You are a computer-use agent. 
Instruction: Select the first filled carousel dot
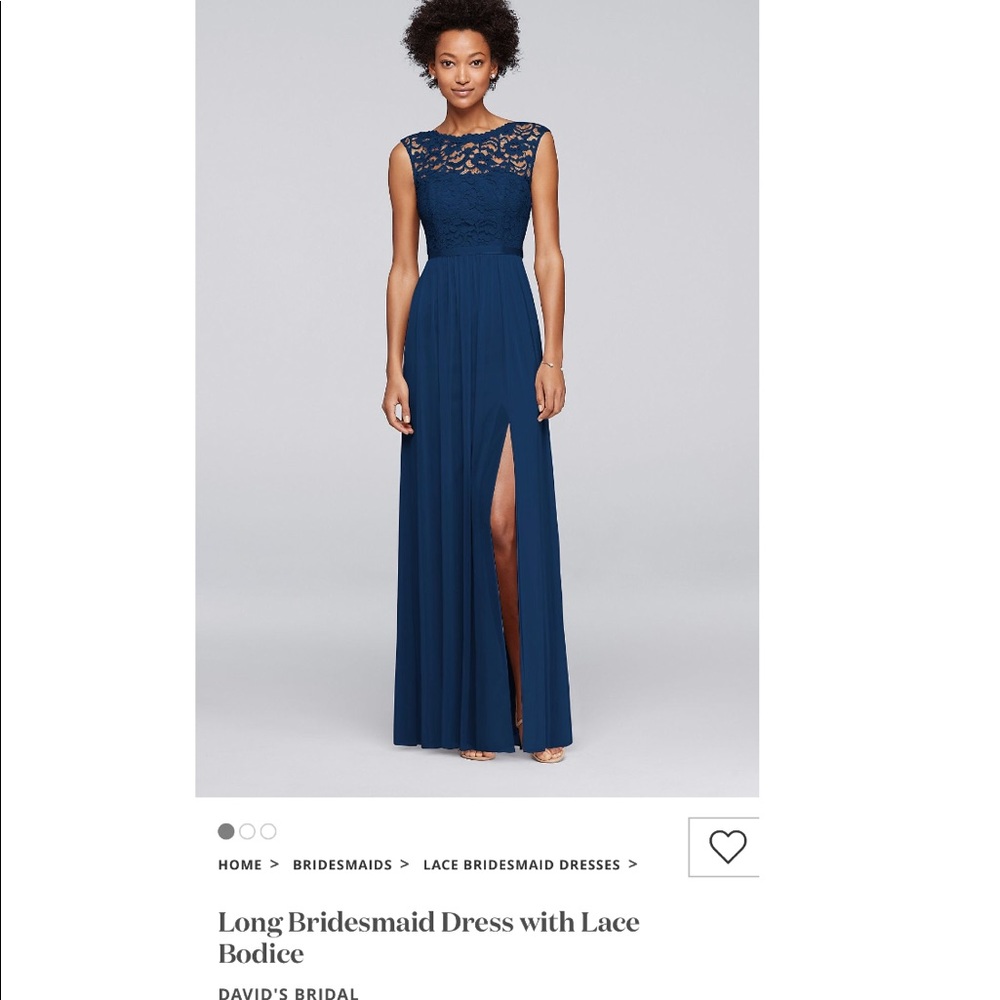coord(226,831)
